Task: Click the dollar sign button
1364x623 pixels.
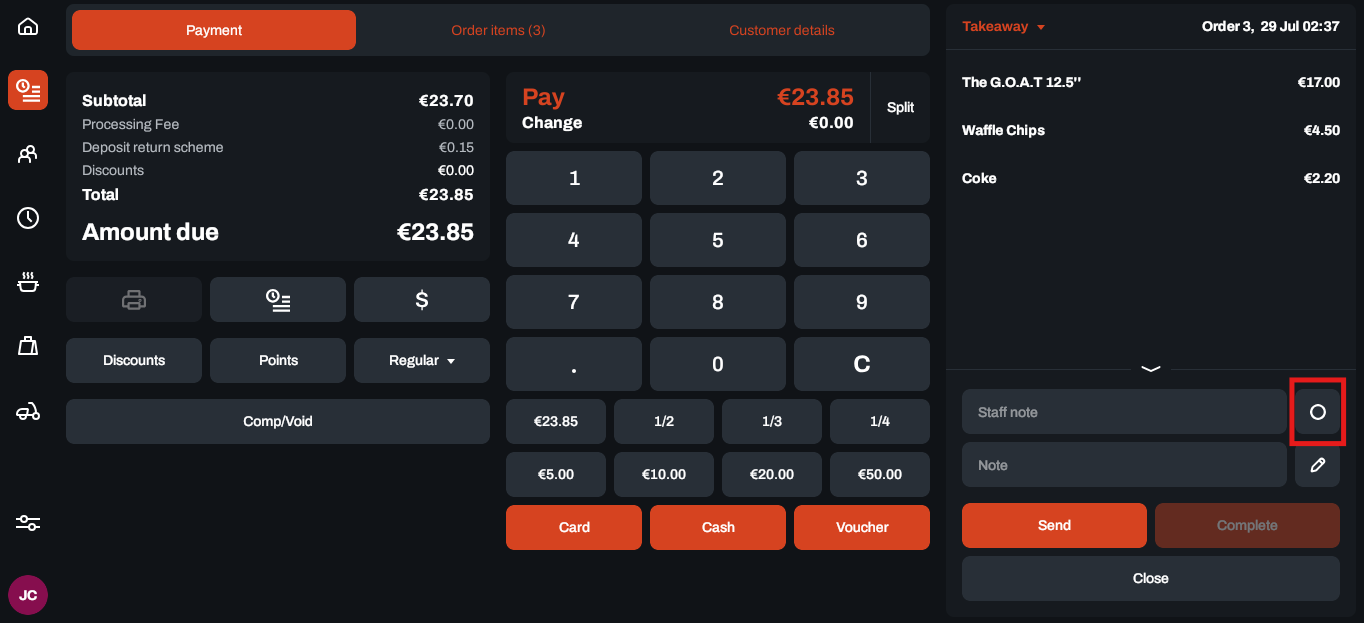Action: tap(422, 300)
